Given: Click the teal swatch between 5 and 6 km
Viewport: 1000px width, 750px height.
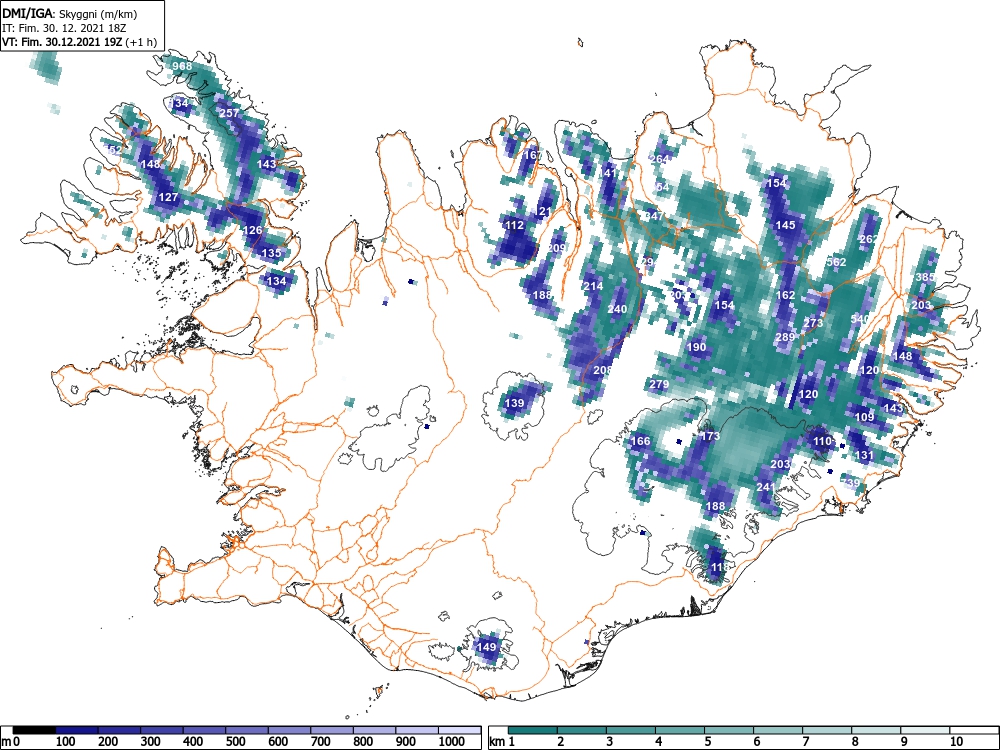Looking at the screenshot, I should [x=729, y=730].
